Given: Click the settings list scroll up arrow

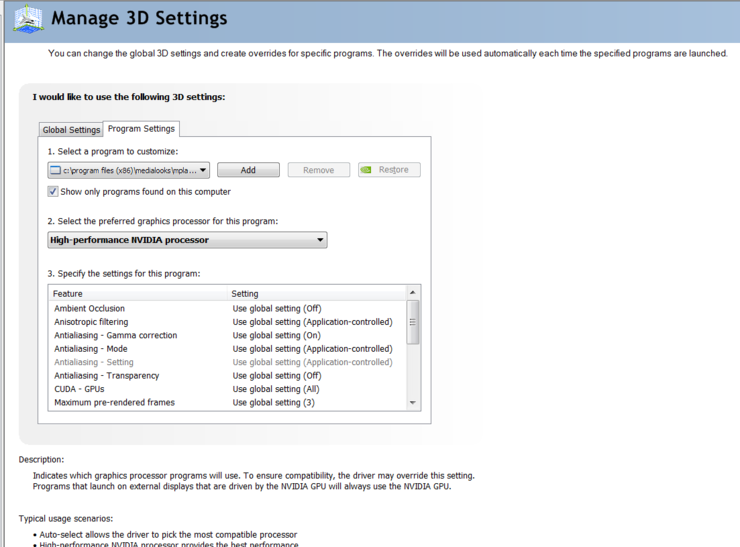Looking at the screenshot, I should tap(413, 293).
